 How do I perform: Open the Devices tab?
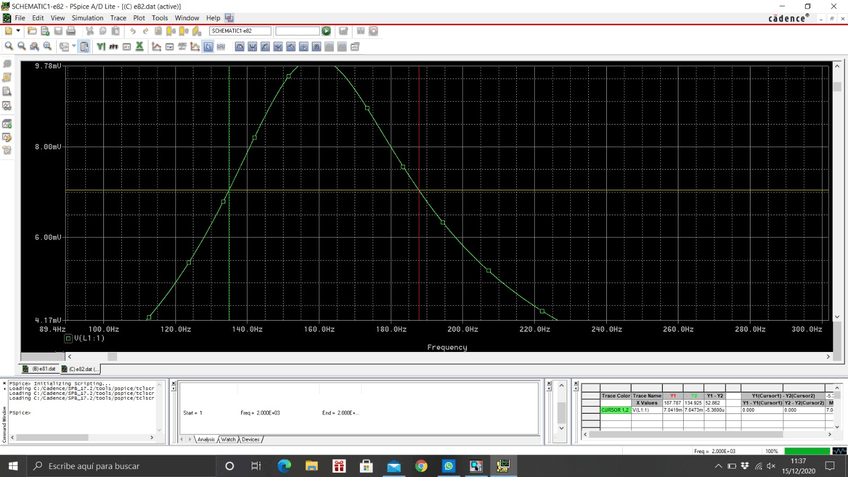(250, 439)
